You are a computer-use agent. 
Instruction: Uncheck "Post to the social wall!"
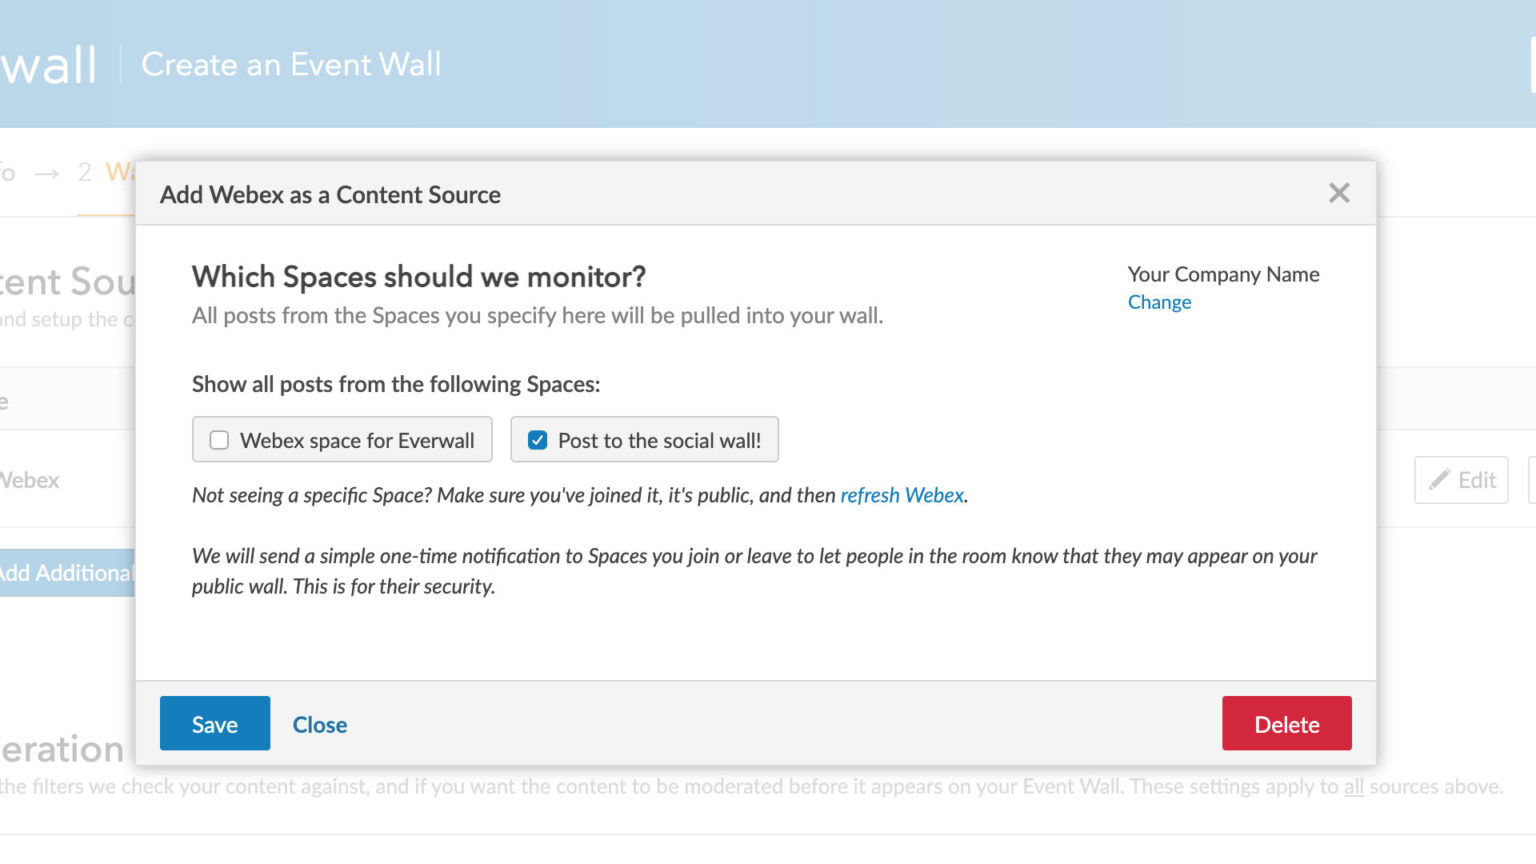[x=539, y=439]
